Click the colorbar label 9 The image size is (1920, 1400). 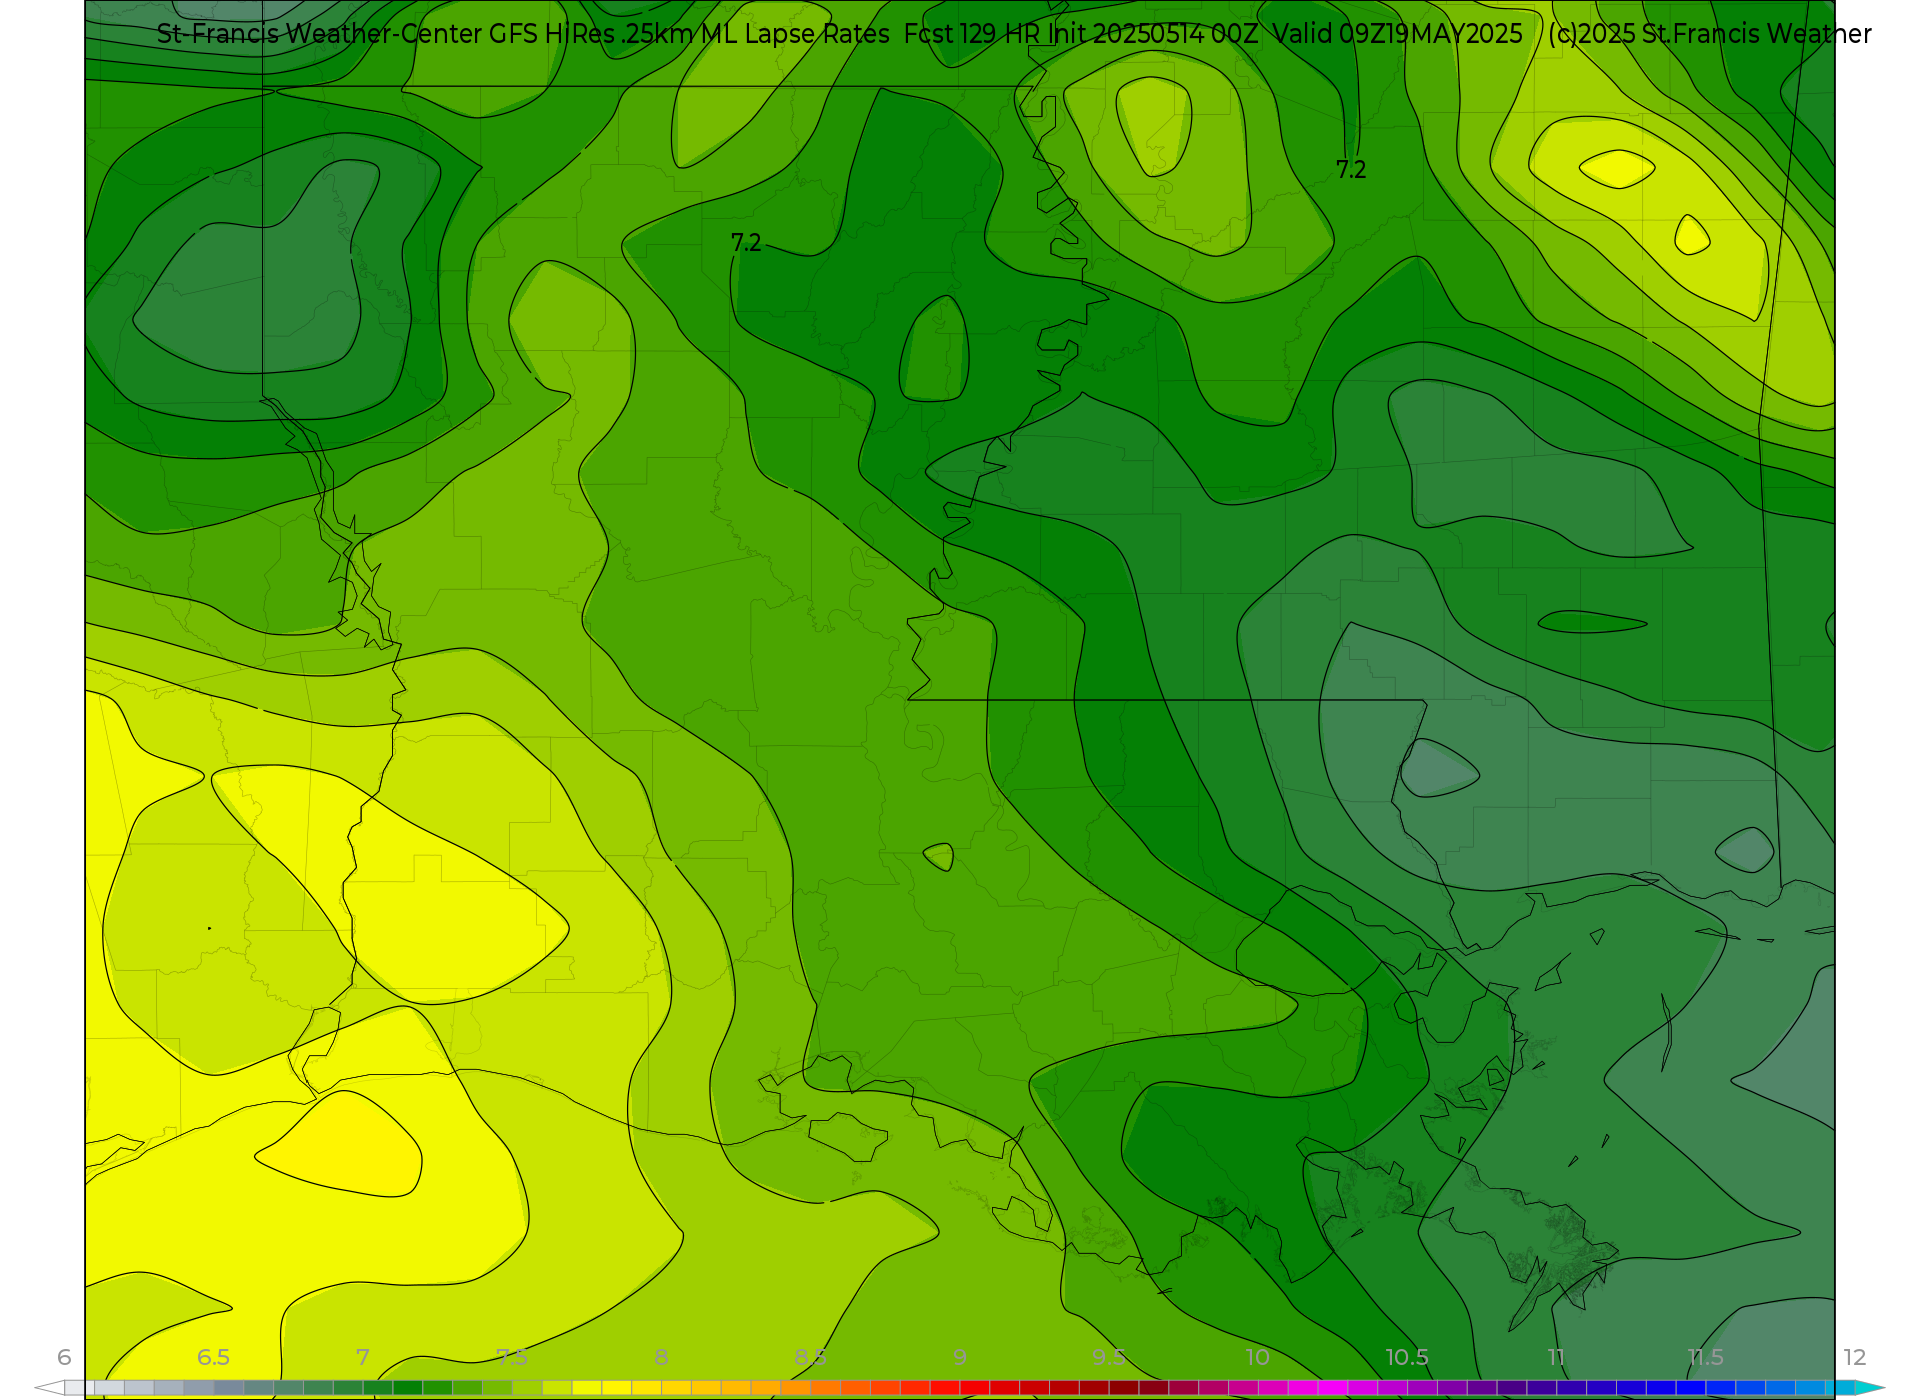click(x=960, y=1357)
